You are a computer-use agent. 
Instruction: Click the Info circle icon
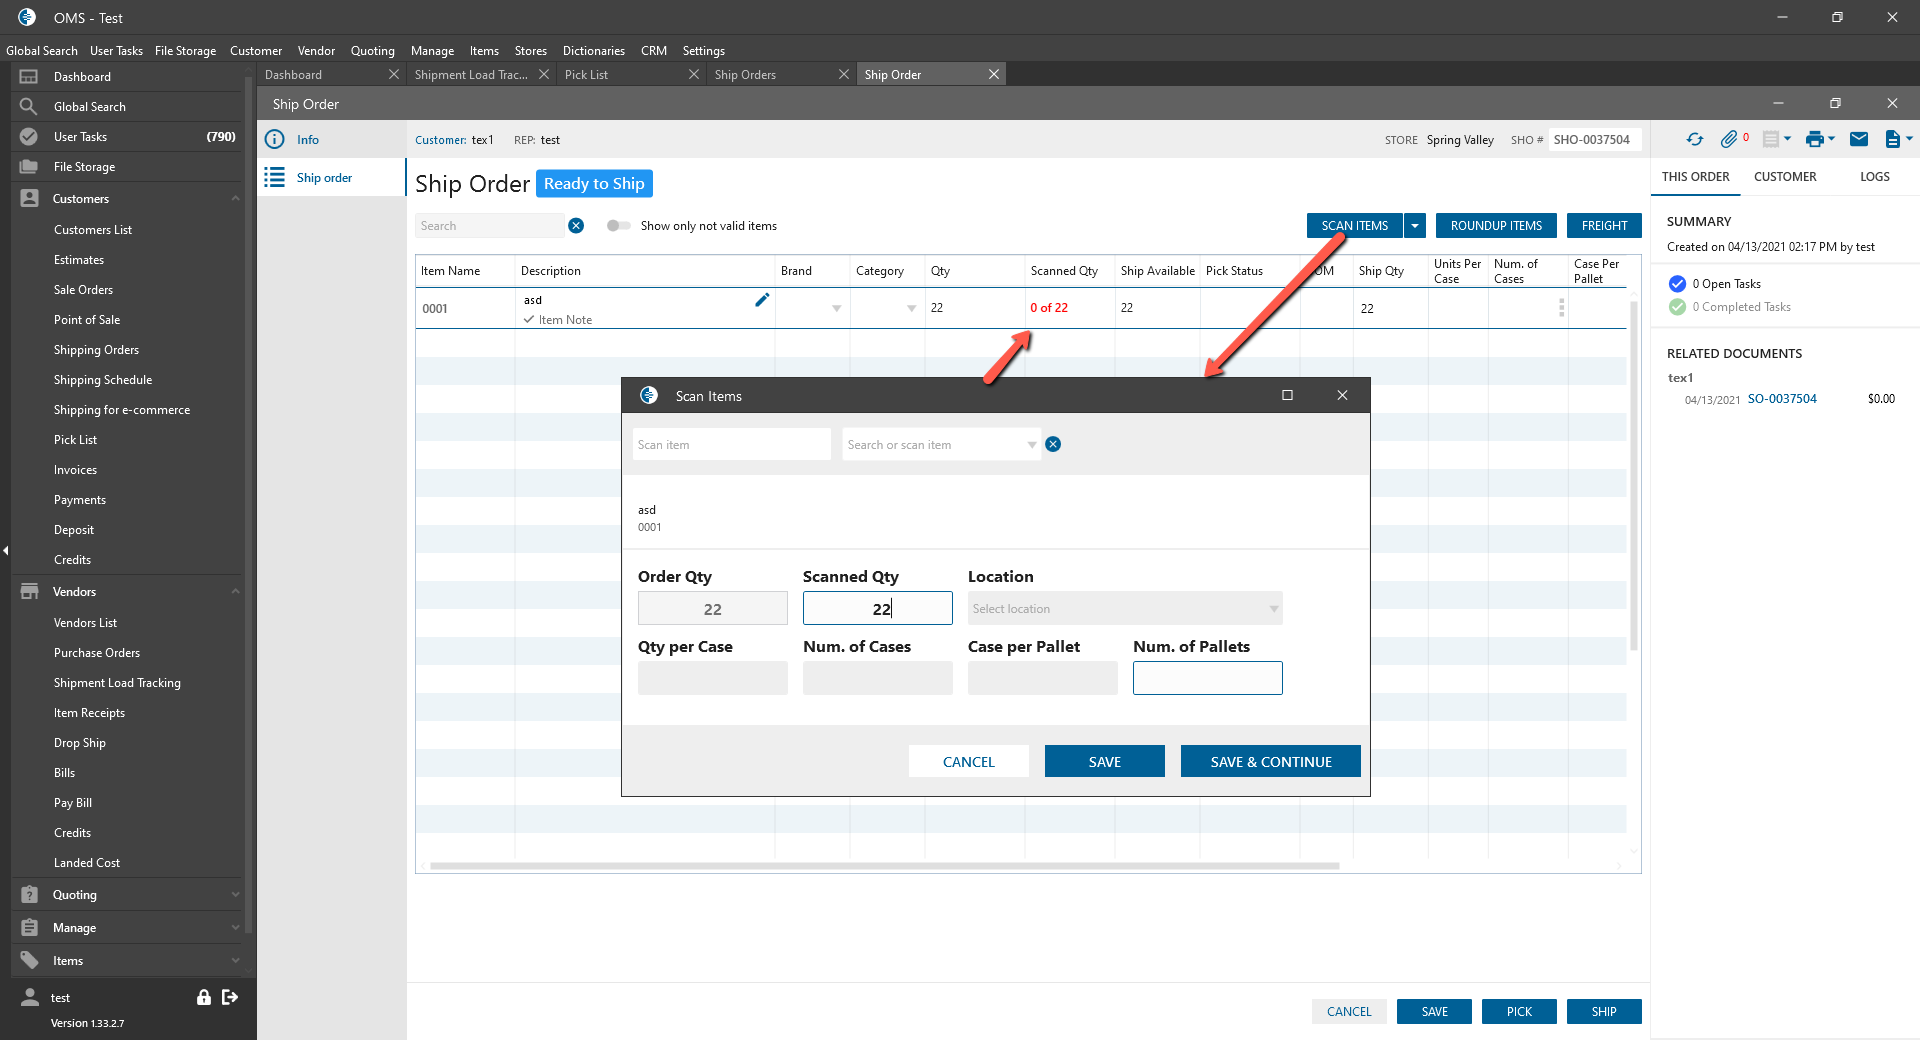[274, 140]
